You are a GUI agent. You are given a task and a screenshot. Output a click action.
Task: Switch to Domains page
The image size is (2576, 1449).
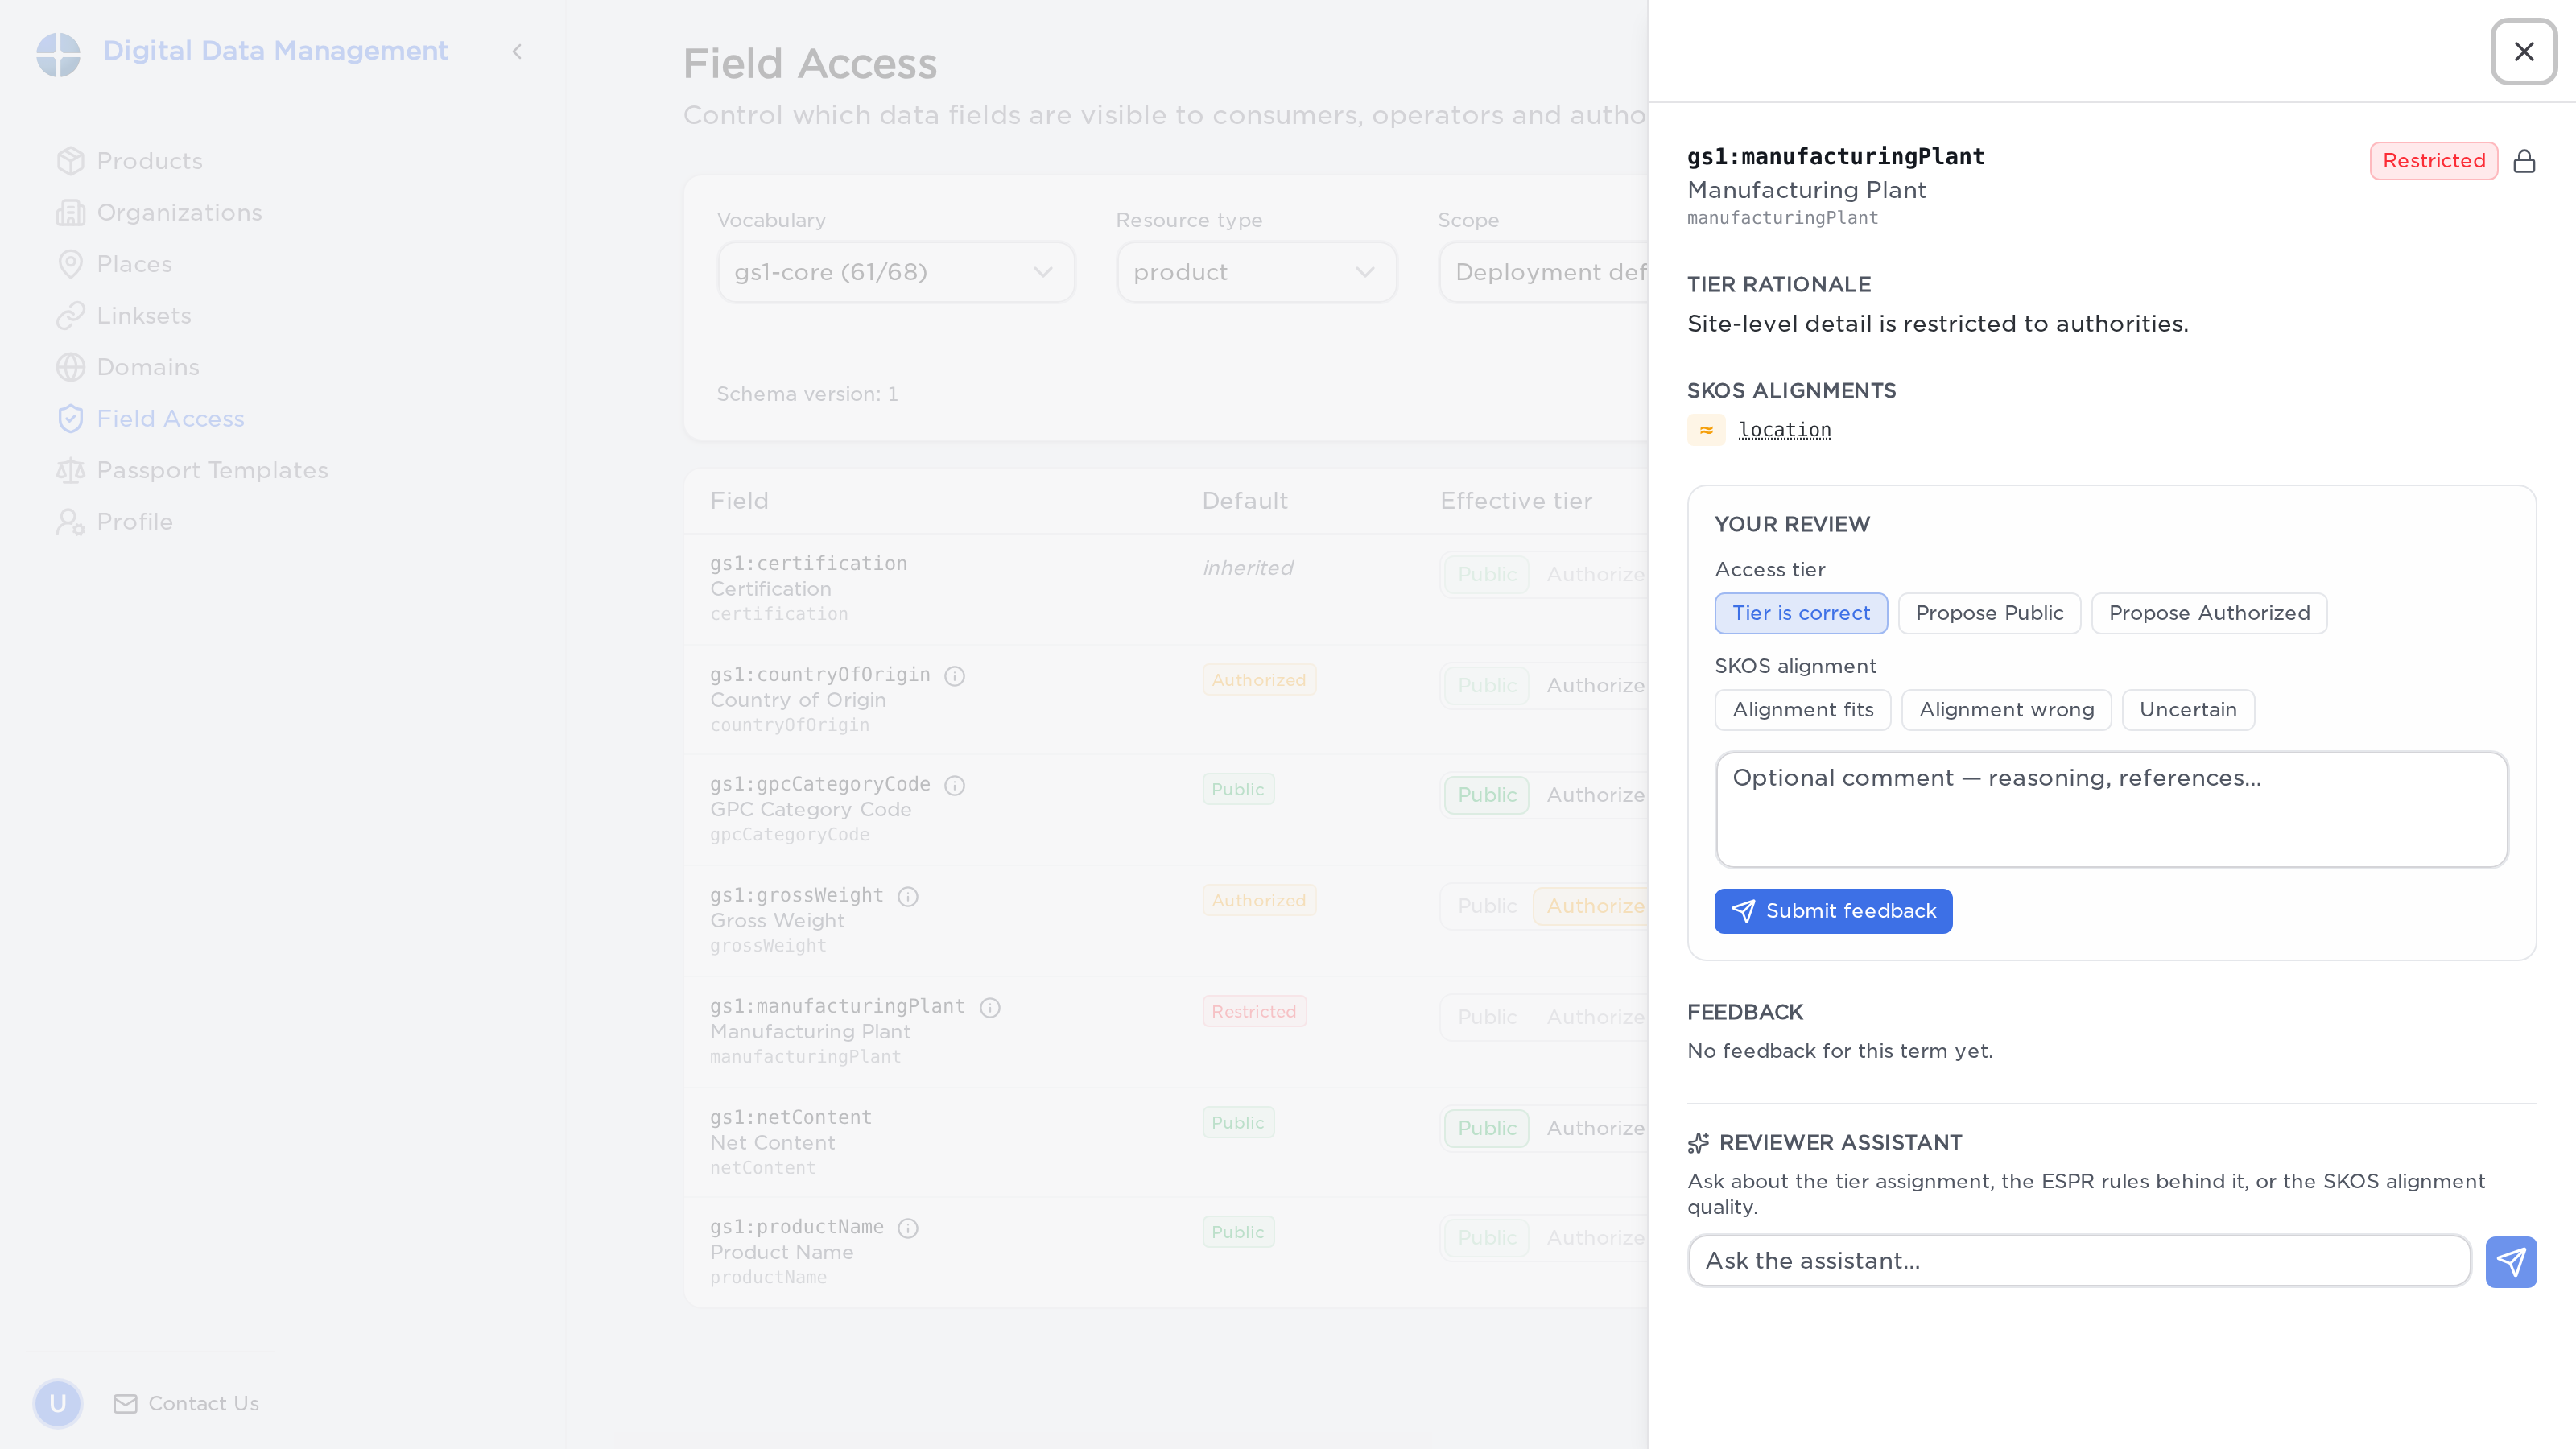(x=148, y=367)
